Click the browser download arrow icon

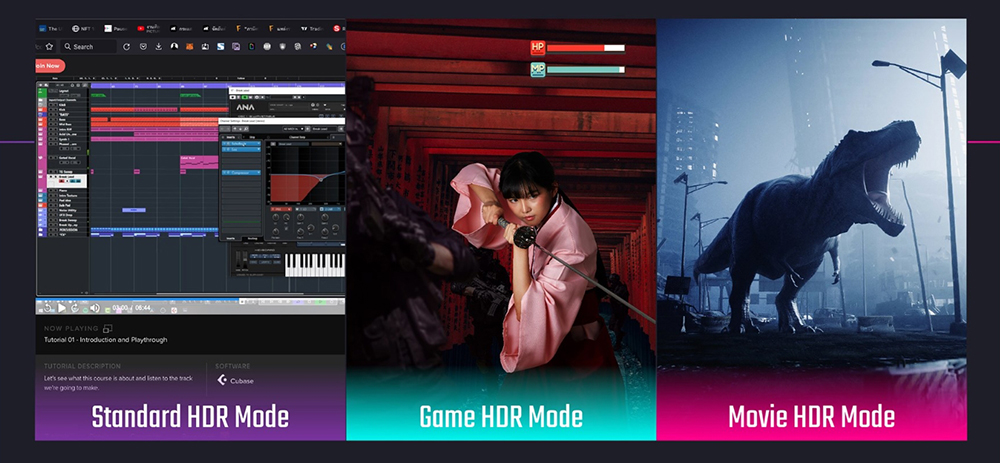coord(159,46)
